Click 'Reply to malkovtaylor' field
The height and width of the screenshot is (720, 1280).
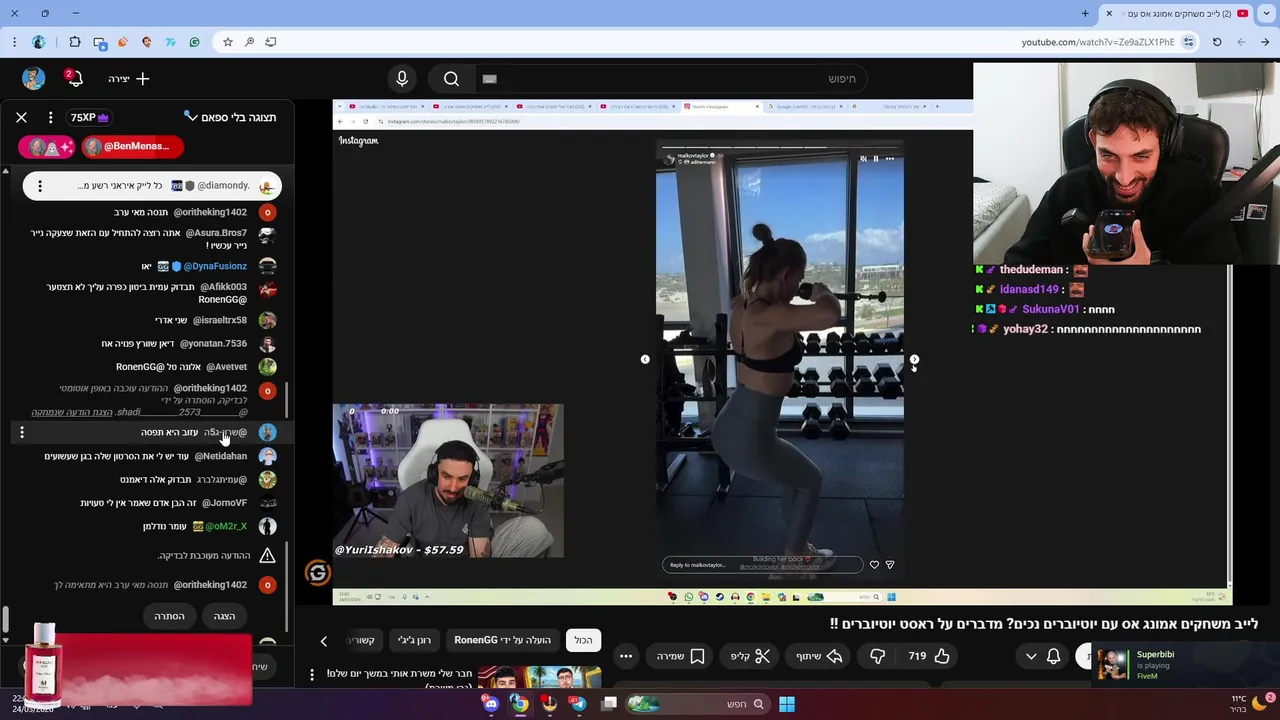pyautogui.click(x=762, y=565)
